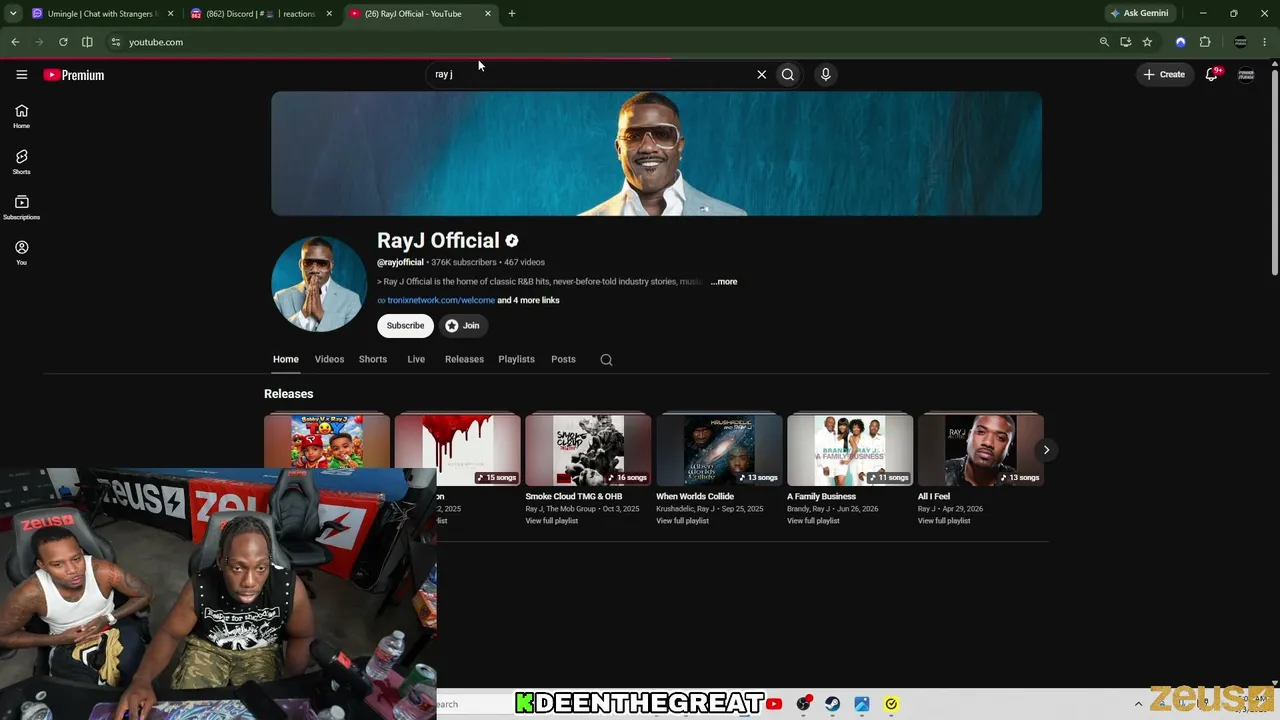This screenshot has width=1280, height=720.
Task: Open the You page in sidebar
Action: coord(21,253)
